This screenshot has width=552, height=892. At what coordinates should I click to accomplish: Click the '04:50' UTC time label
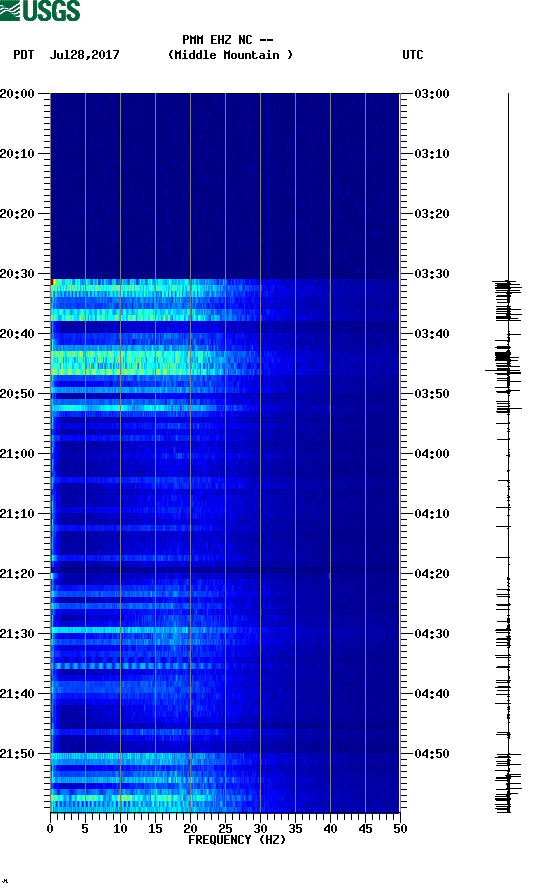[432, 754]
